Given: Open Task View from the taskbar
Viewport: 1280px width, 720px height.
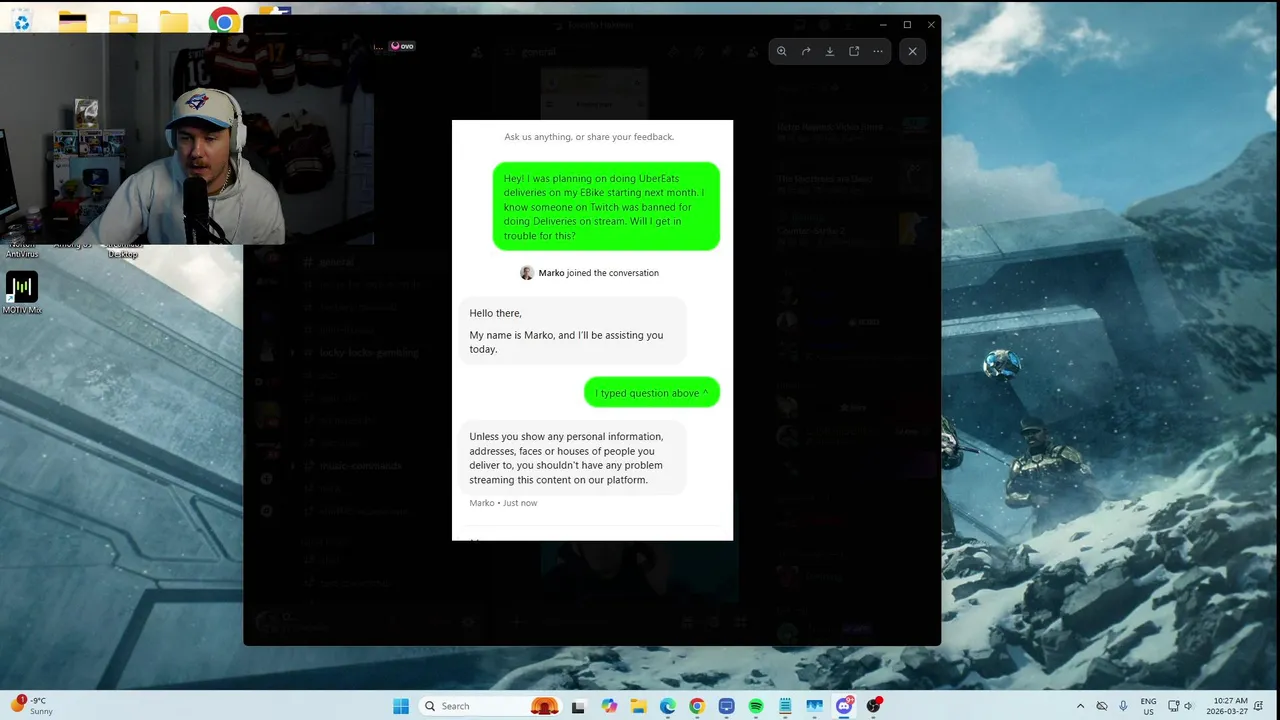Looking at the screenshot, I should point(578,706).
